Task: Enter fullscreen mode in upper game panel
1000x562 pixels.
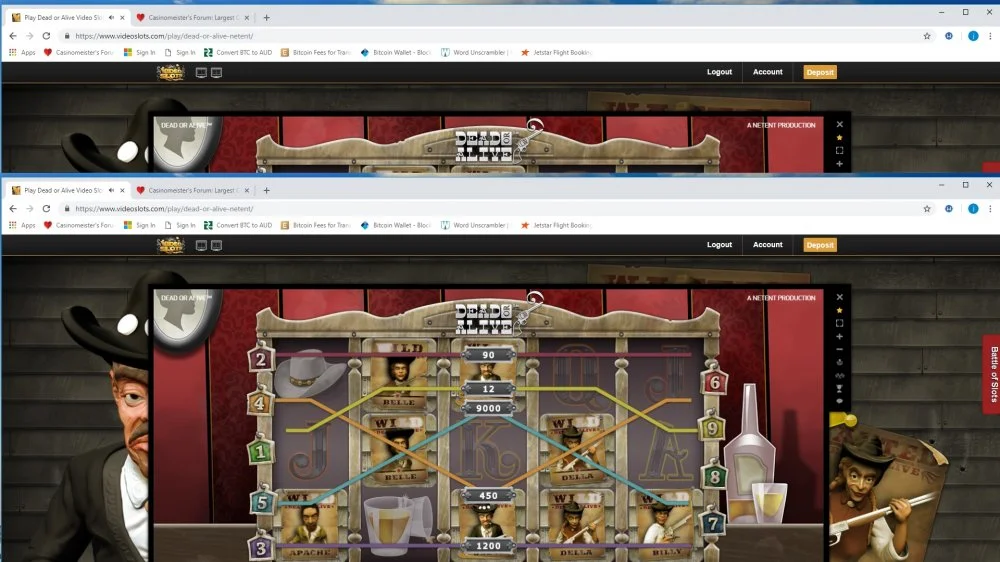Action: [839, 151]
